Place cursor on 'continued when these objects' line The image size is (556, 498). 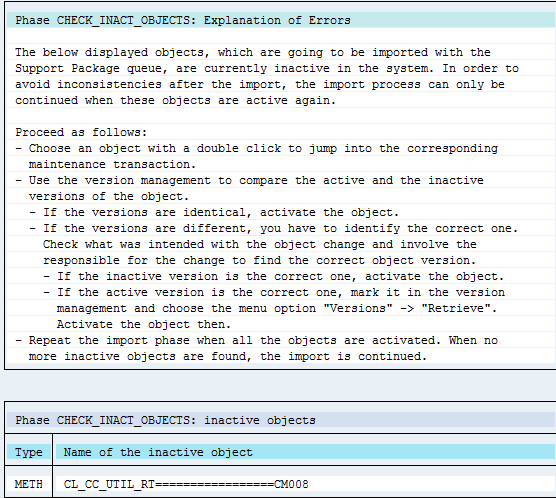175,100
